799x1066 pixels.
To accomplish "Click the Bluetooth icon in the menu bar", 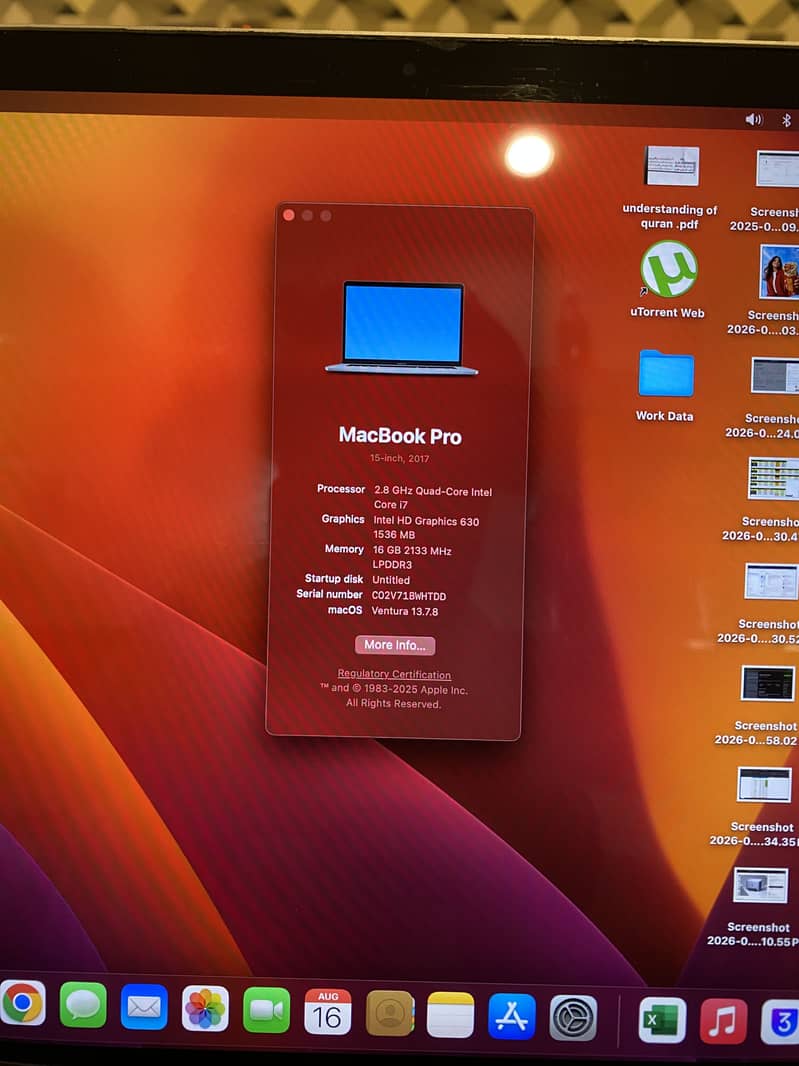I will tap(786, 120).
